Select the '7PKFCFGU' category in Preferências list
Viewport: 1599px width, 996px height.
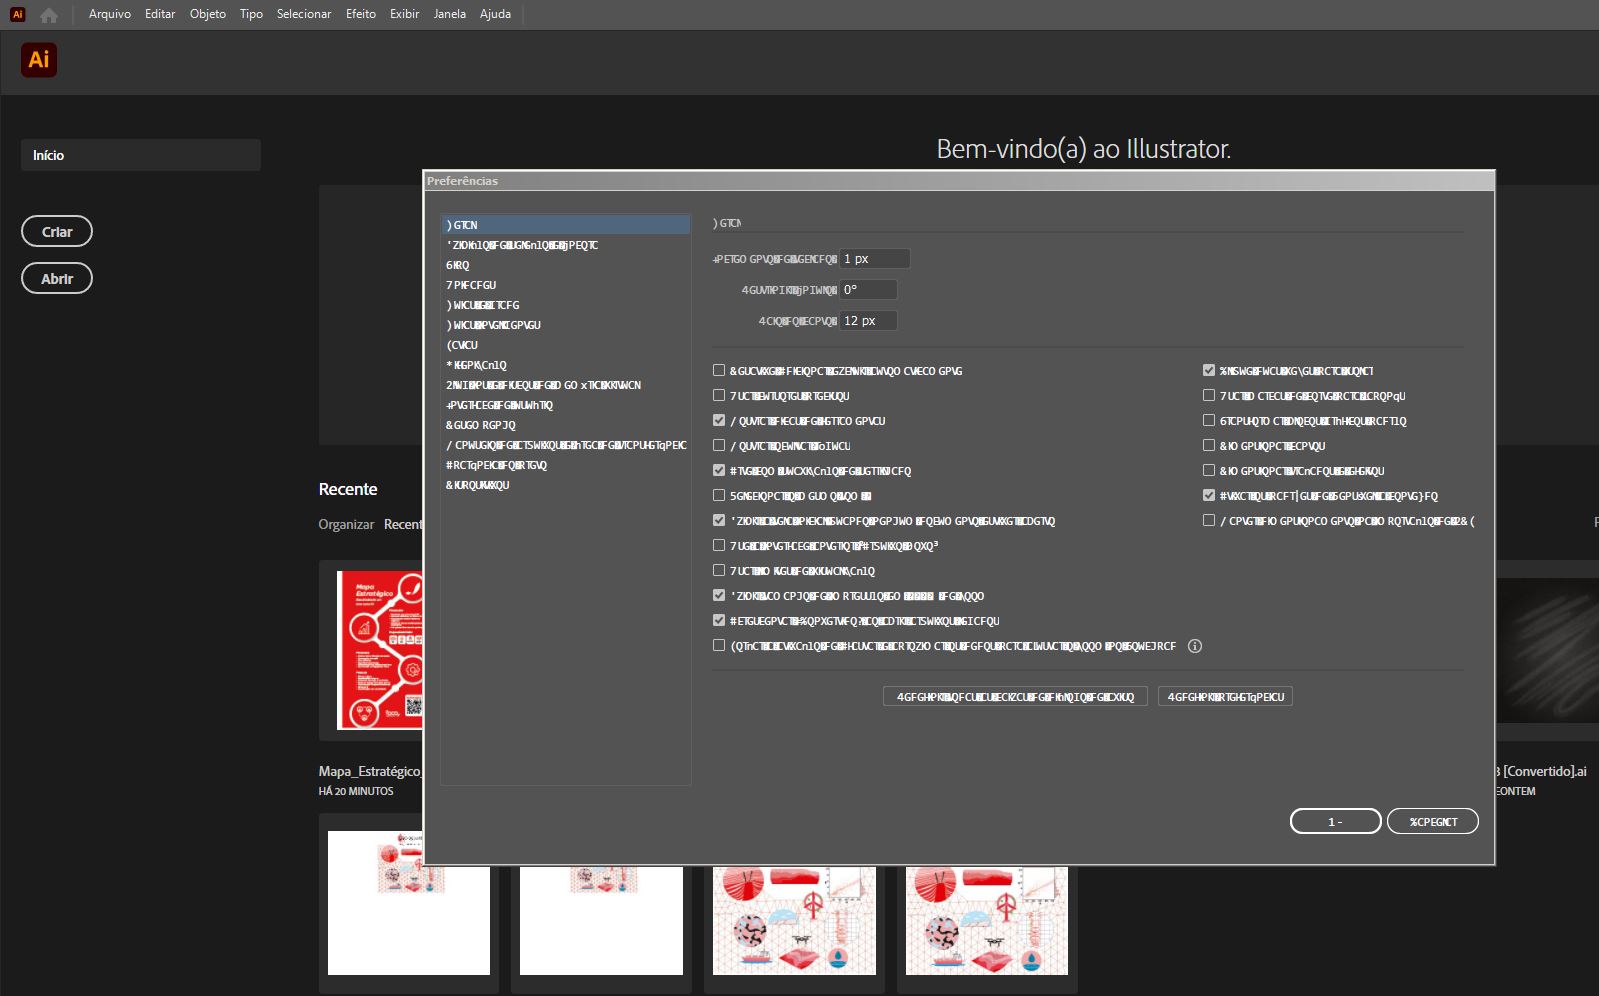(566, 285)
